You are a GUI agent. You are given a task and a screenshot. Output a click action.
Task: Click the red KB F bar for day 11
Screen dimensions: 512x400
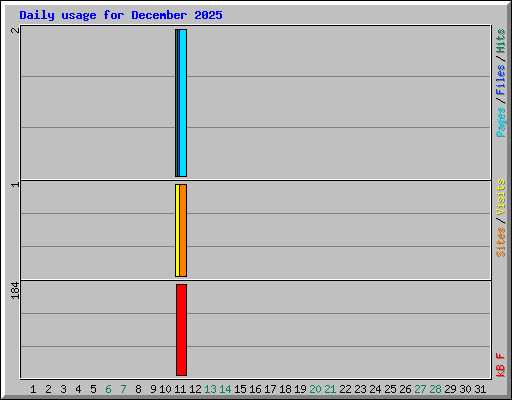[181, 330]
